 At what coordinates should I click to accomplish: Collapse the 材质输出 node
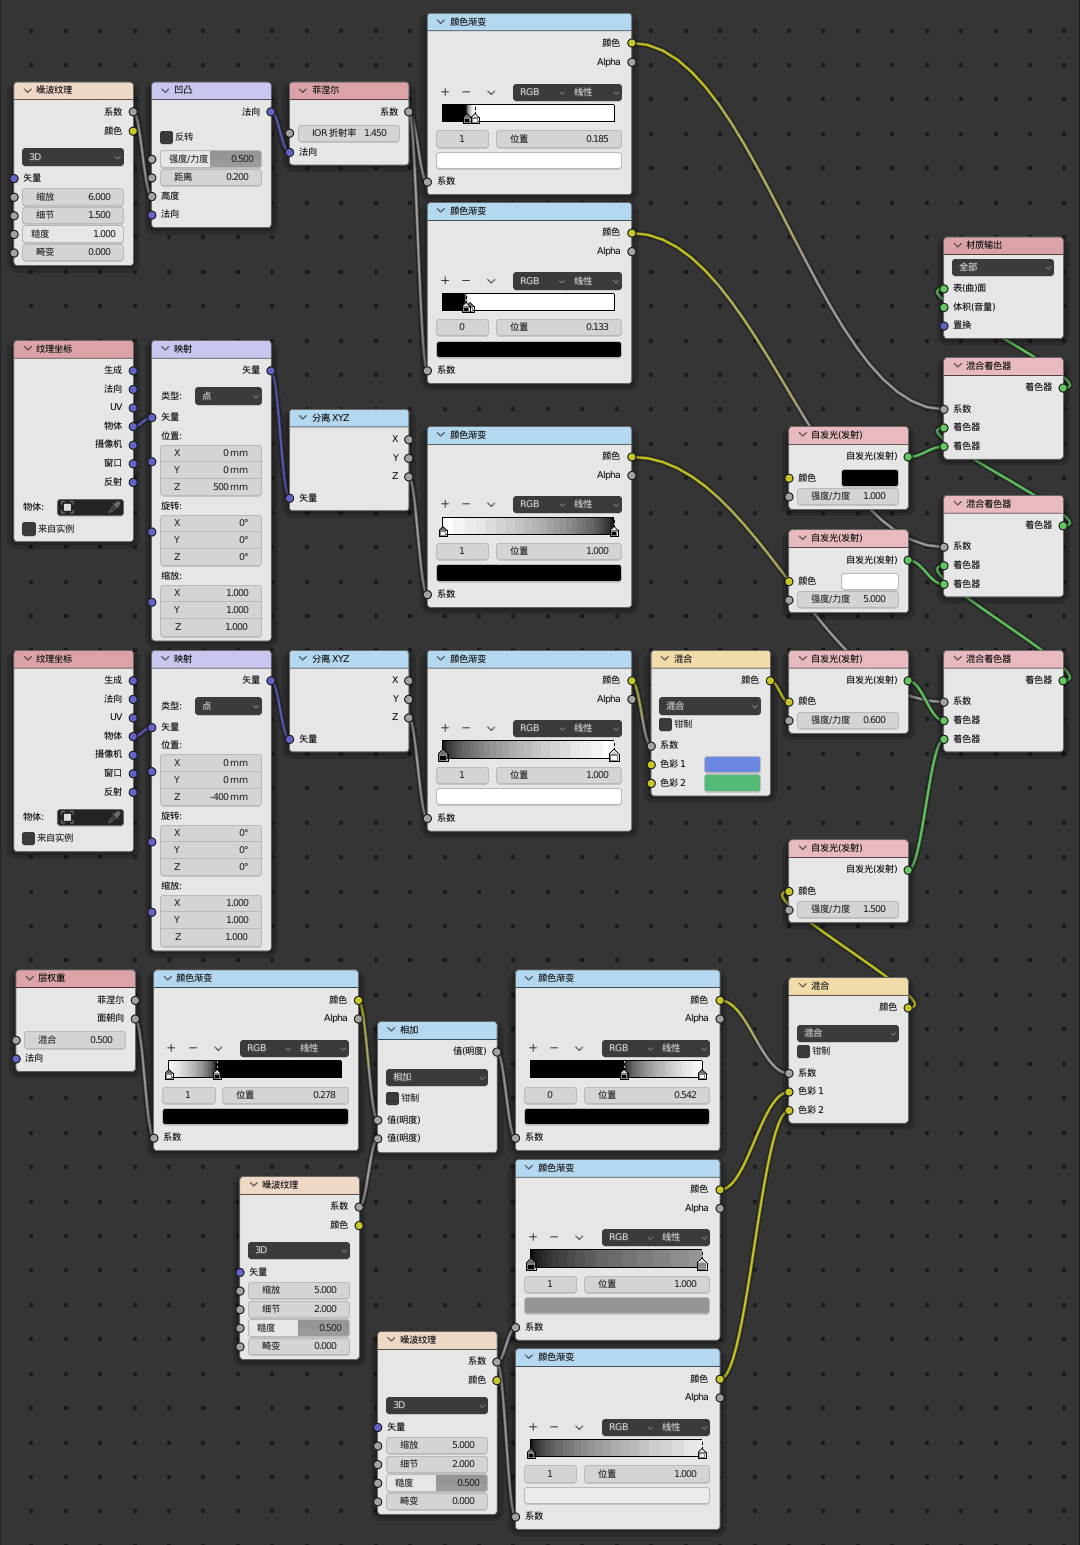957,245
